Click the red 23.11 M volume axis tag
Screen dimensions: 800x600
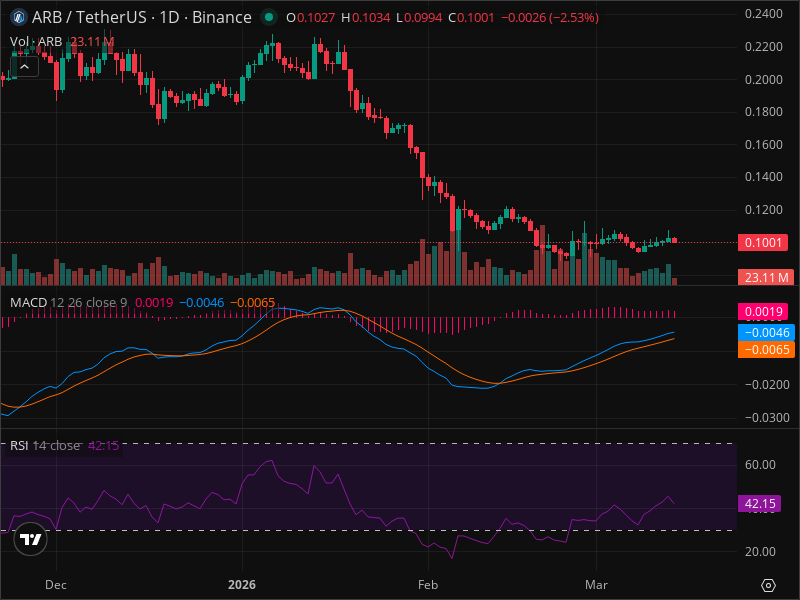[766, 278]
